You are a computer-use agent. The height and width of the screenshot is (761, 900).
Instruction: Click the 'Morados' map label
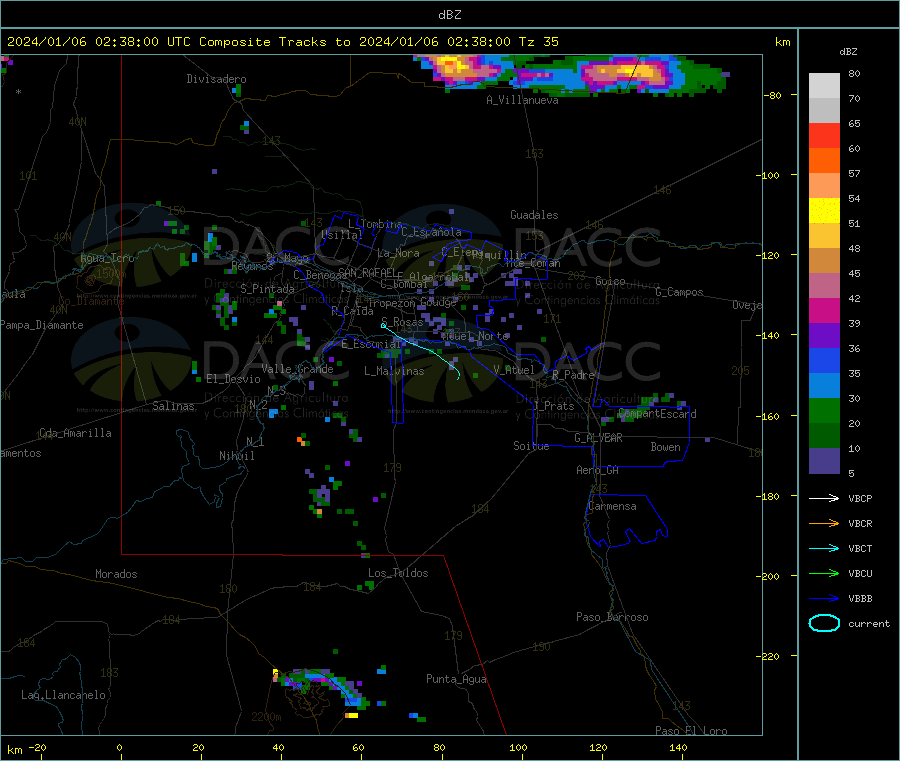116,574
